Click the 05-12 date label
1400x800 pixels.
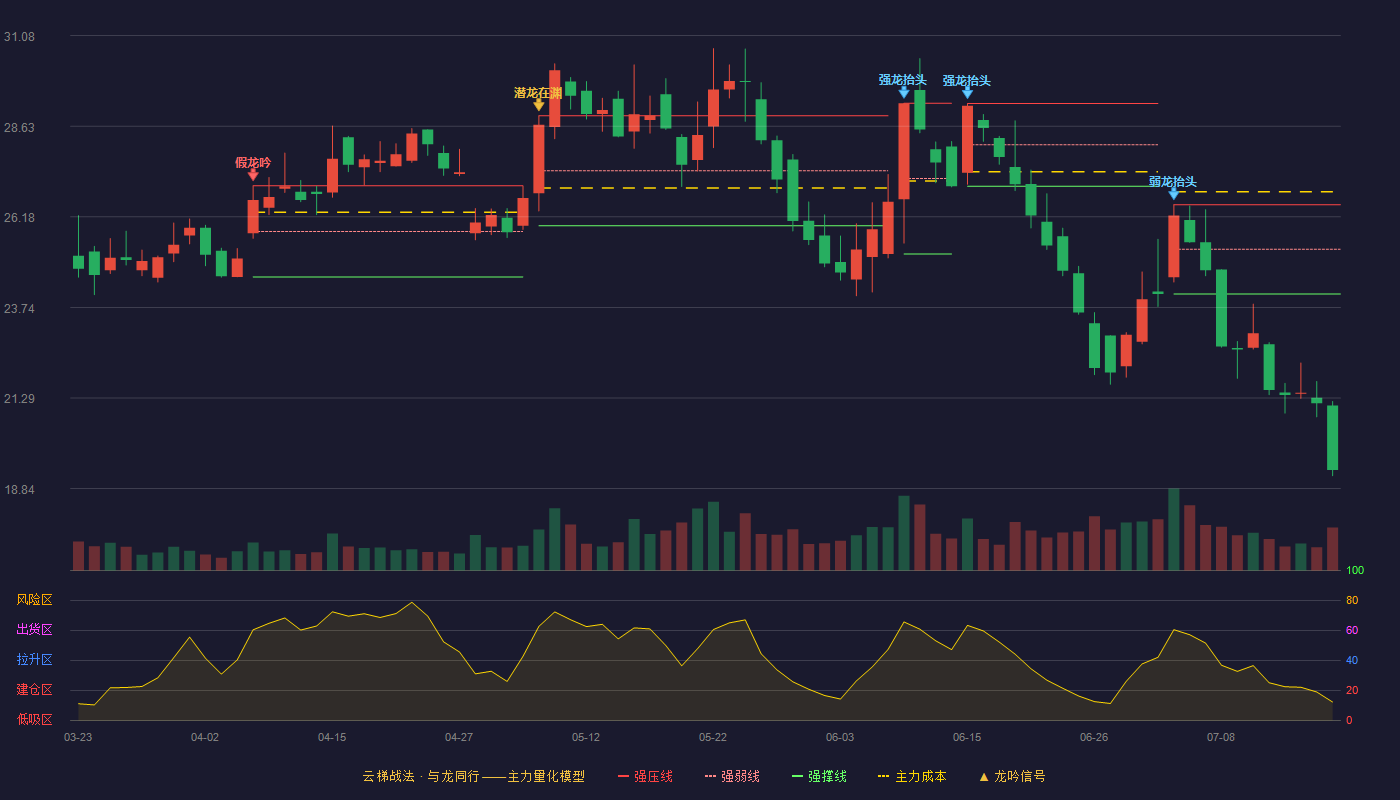point(586,737)
